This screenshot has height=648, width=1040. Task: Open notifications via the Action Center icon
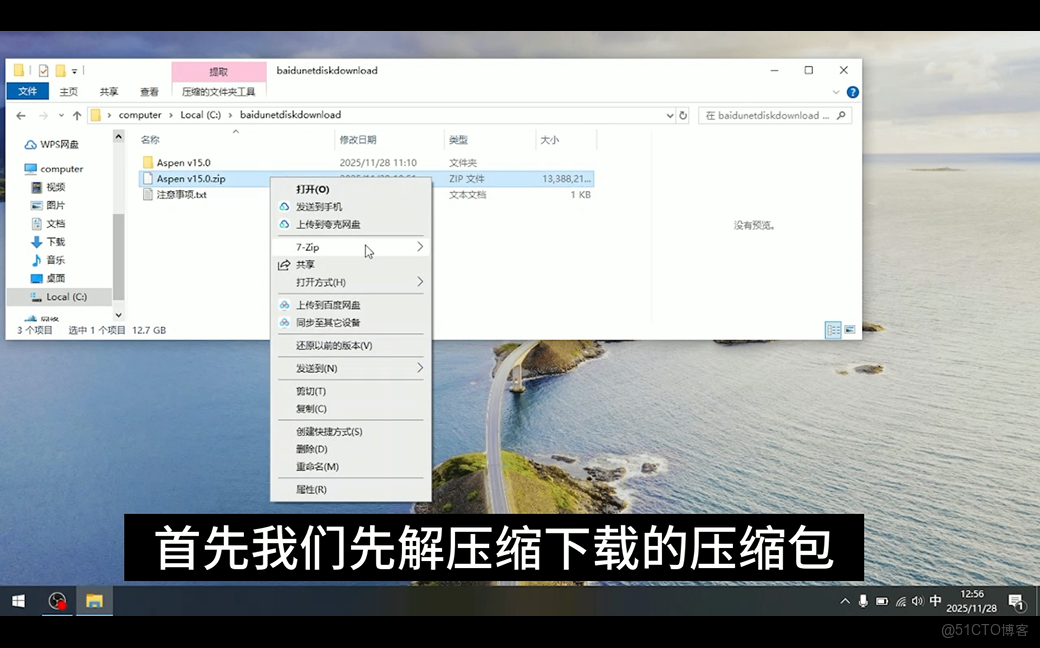(x=1016, y=601)
